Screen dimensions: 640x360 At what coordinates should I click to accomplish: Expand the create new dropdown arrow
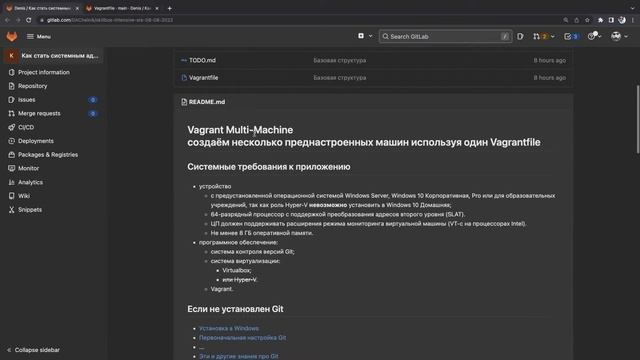[x=371, y=36]
